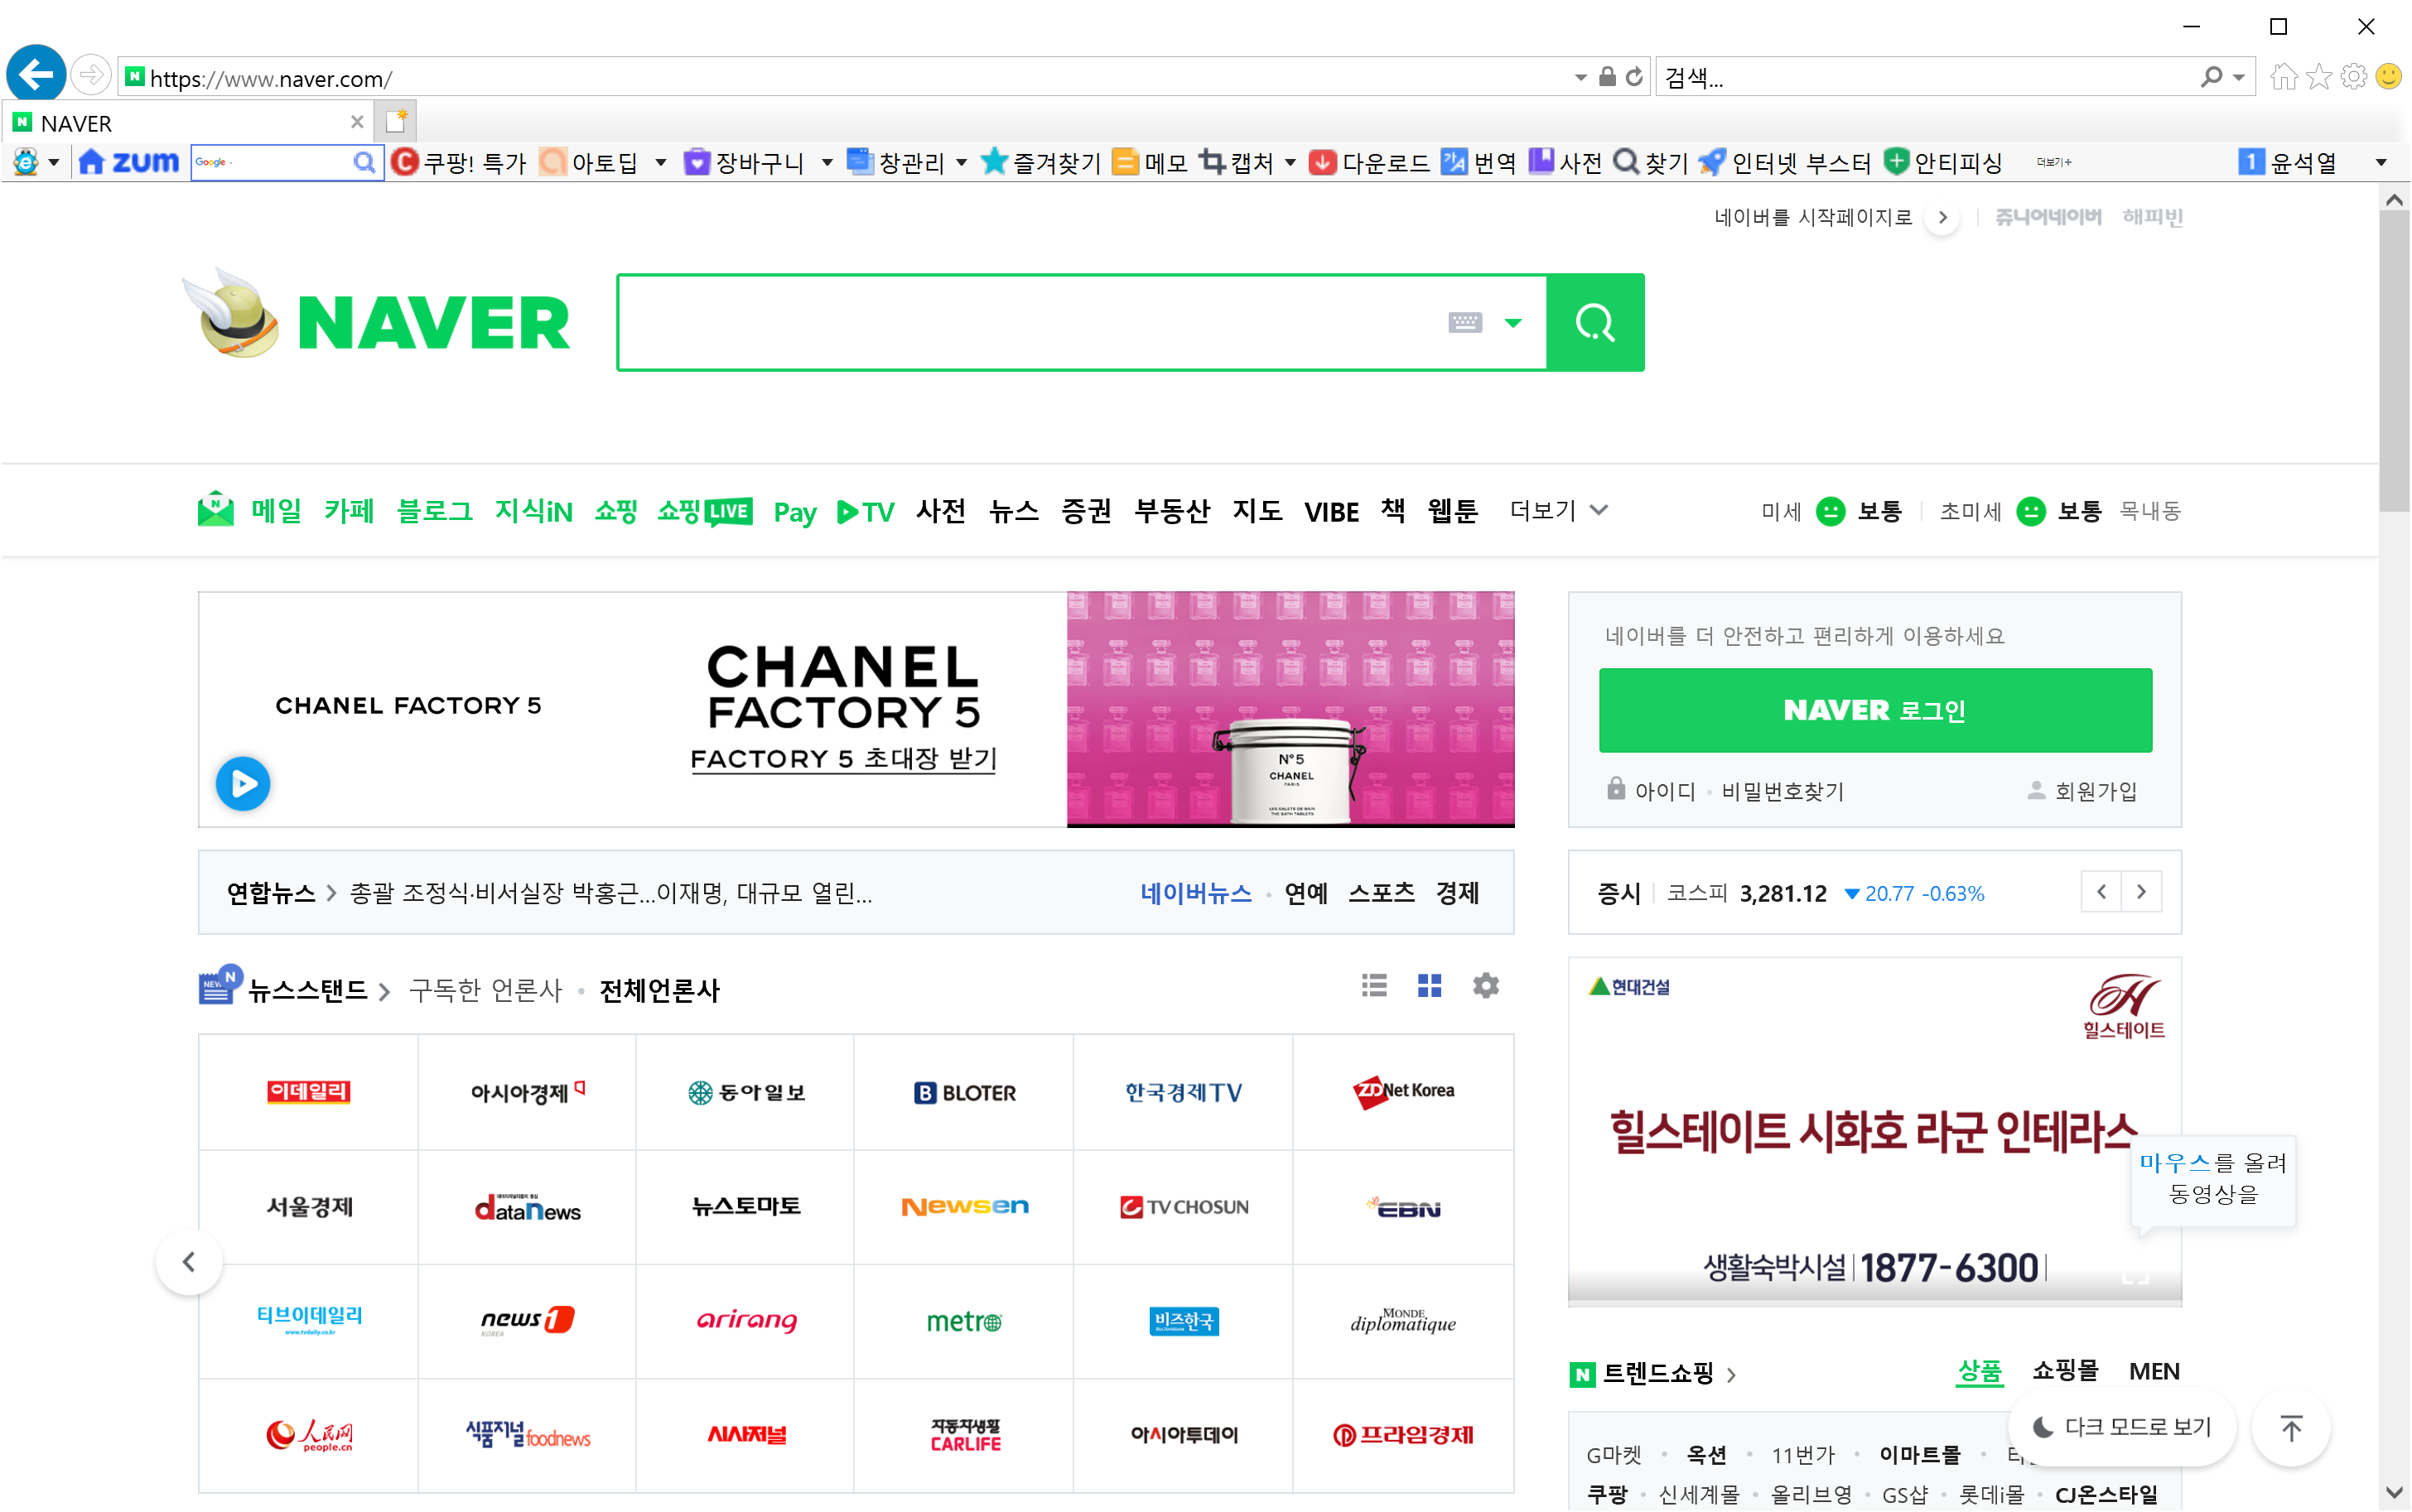The height and width of the screenshot is (1512, 2412).
Task: Click the Naver mail envelope icon
Action: [215, 510]
